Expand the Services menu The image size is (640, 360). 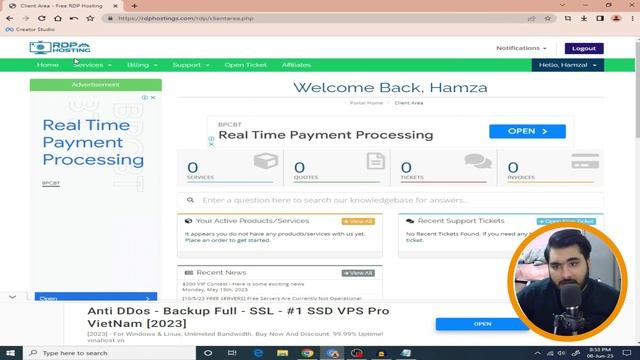tap(92, 65)
